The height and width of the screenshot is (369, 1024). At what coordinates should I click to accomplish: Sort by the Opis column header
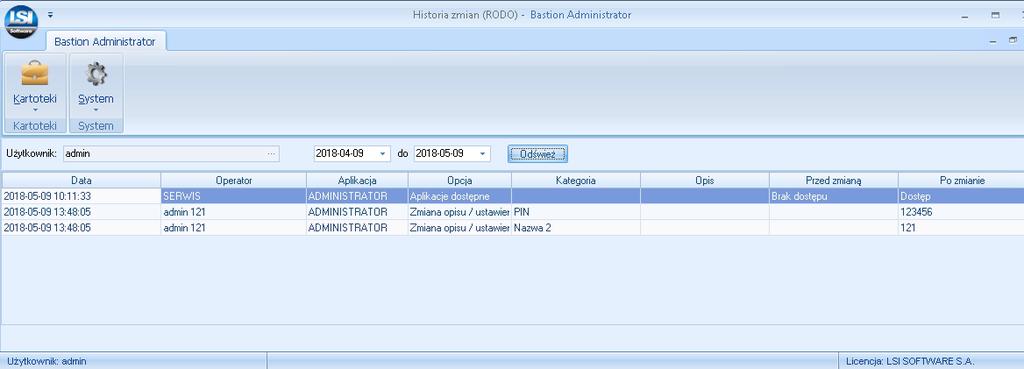click(x=705, y=180)
